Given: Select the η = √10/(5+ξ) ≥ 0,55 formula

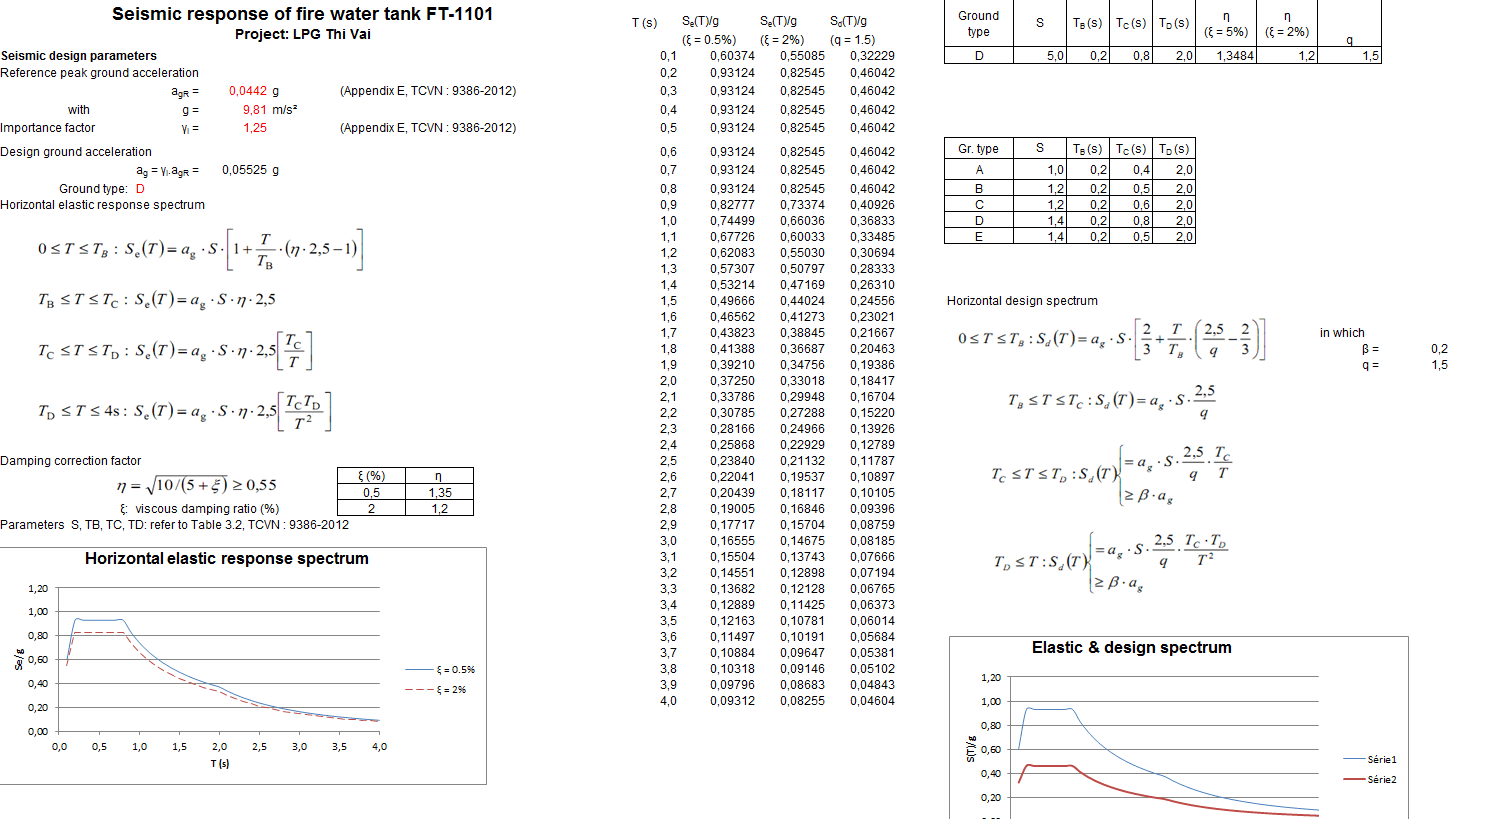Looking at the screenshot, I should pyautogui.click(x=197, y=485).
